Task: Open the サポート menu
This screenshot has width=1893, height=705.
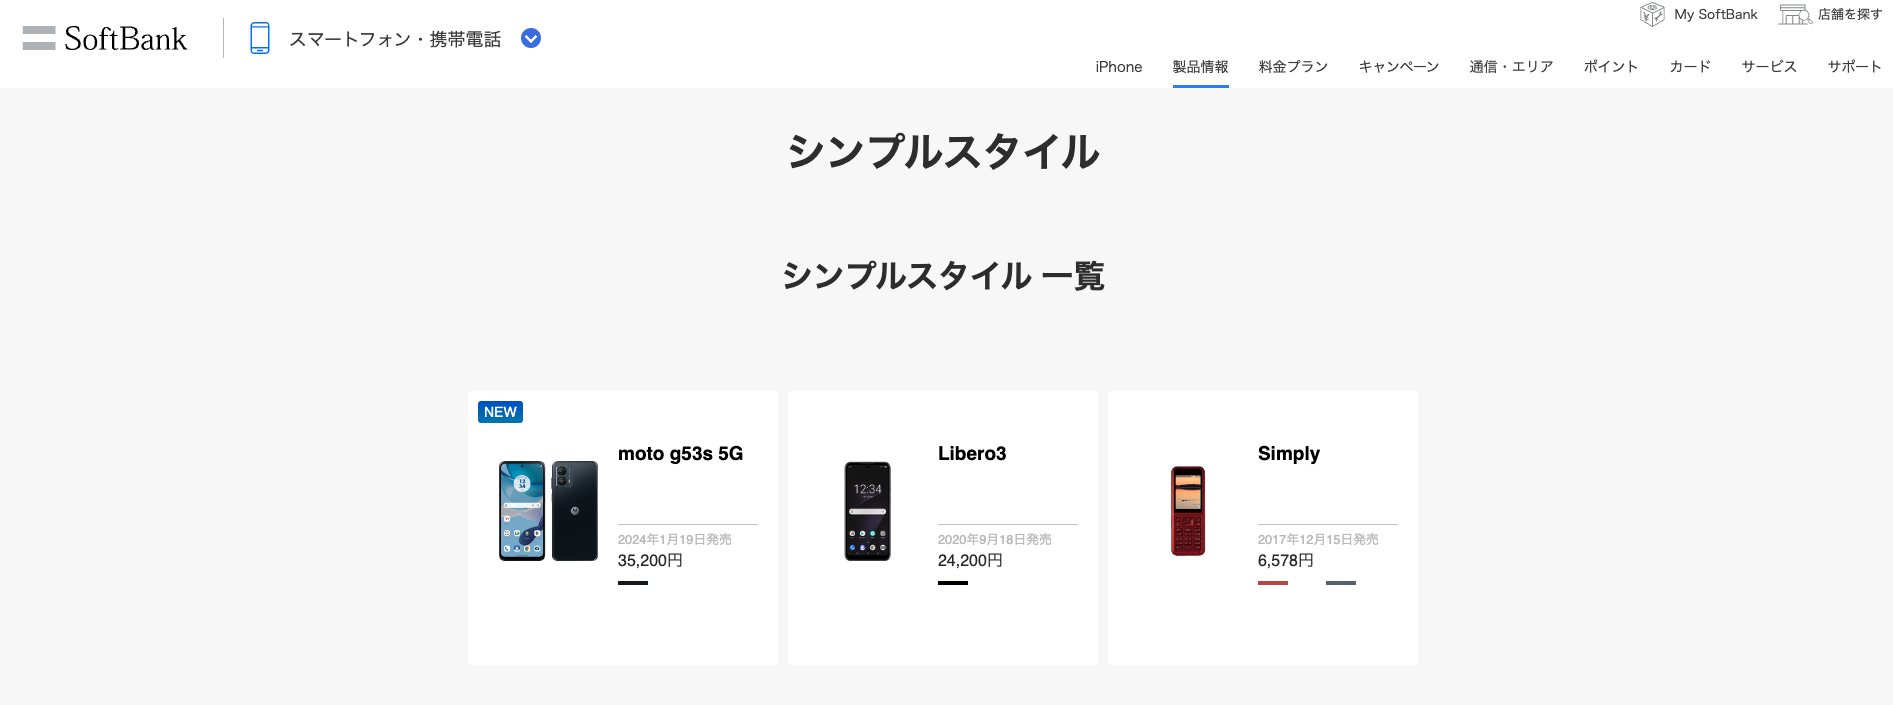Action: (1854, 67)
